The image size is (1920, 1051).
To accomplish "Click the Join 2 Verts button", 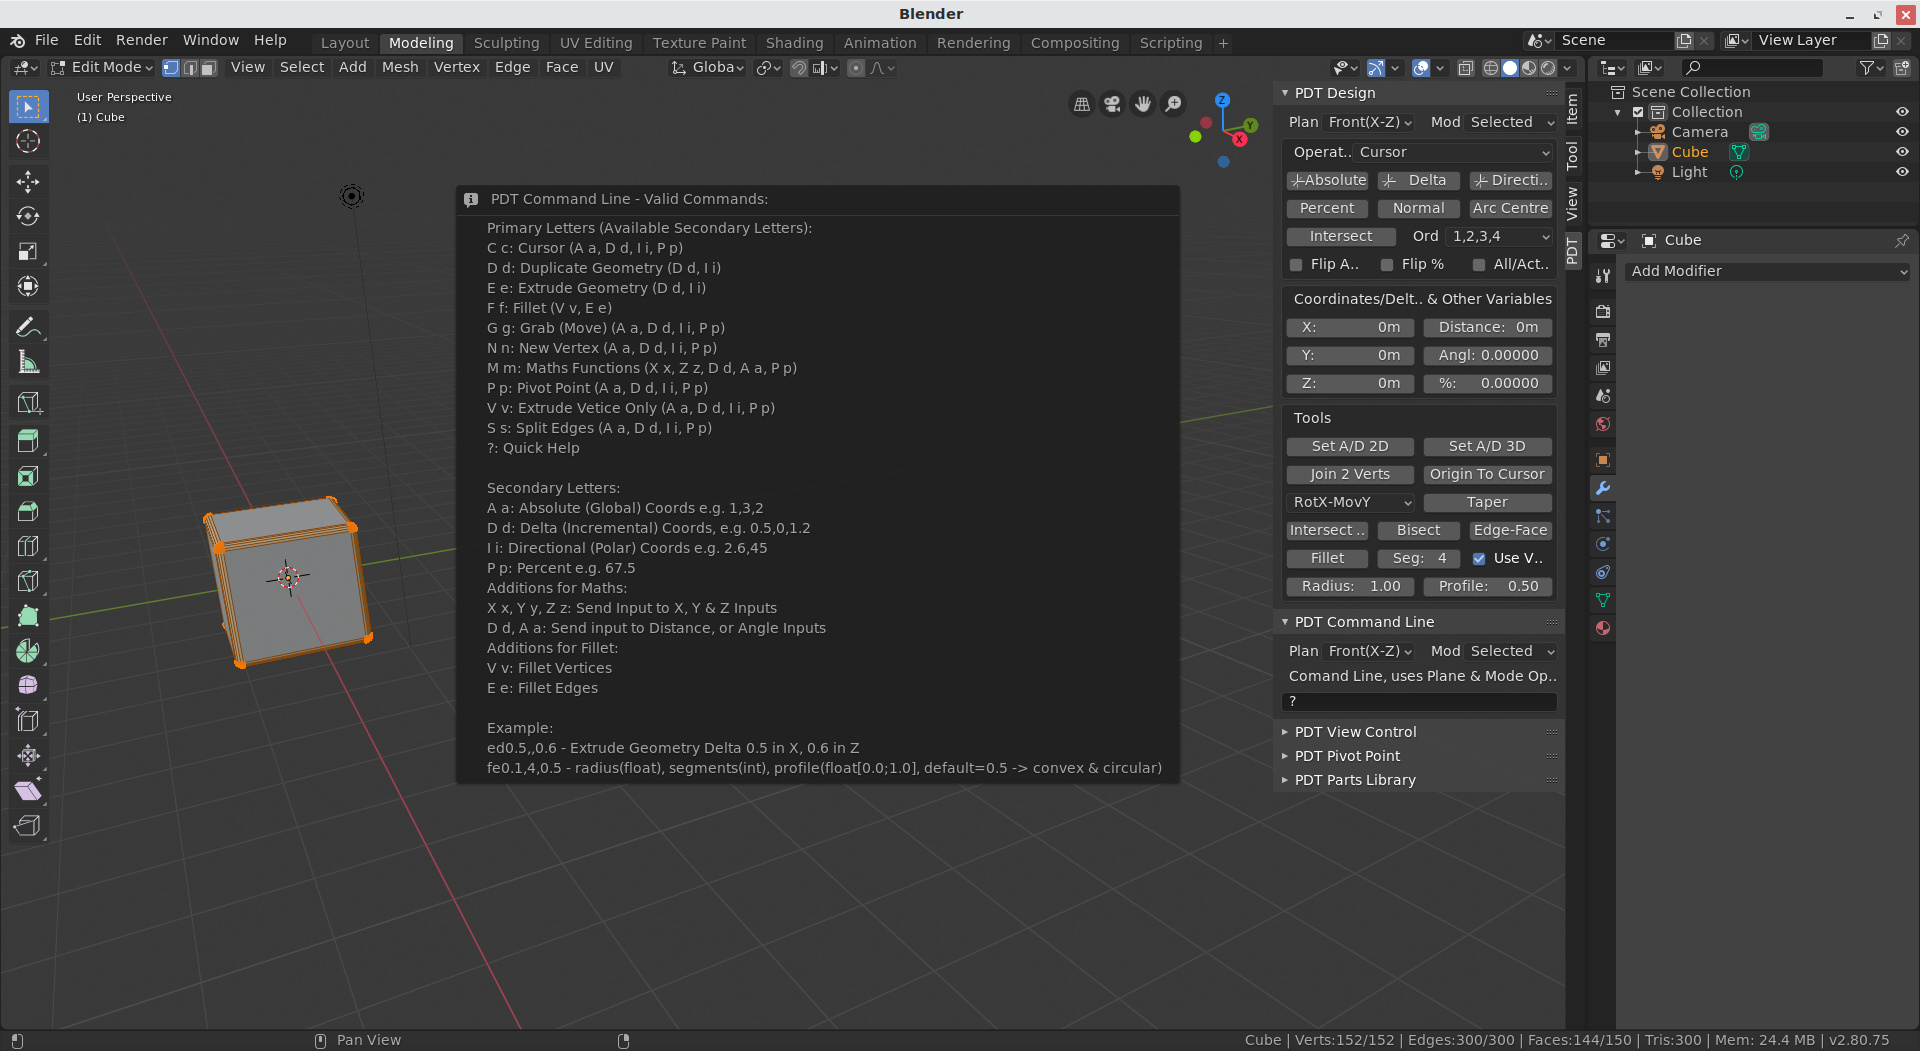I will pyautogui.click(x=1350, y=475).
